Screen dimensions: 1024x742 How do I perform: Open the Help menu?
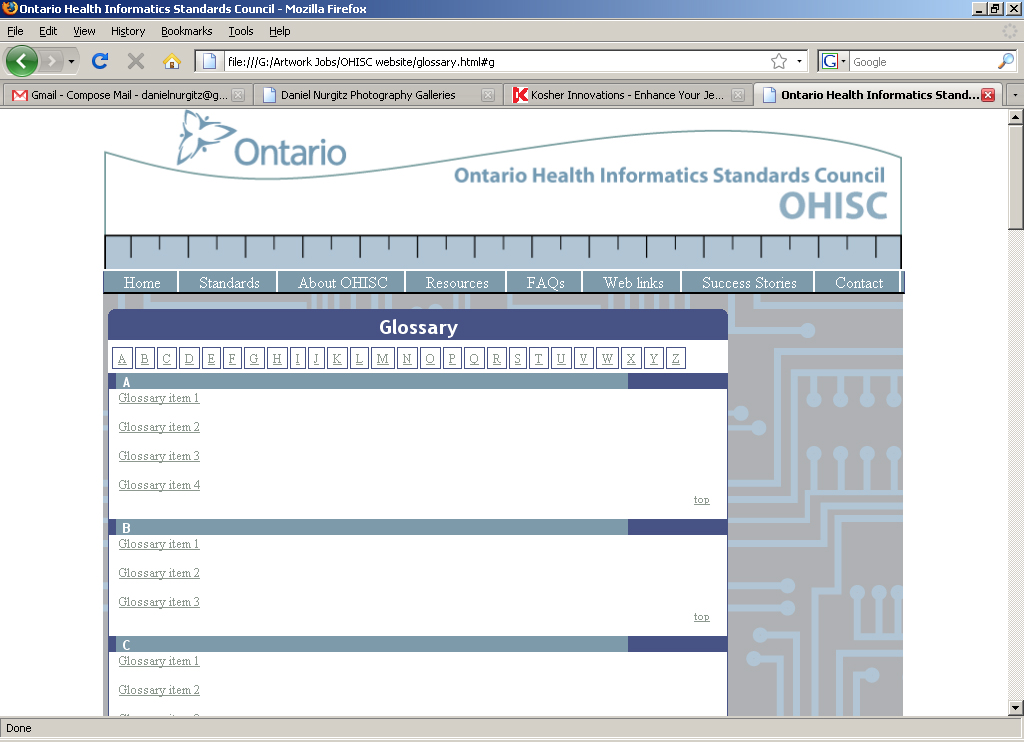coord(280,31)
